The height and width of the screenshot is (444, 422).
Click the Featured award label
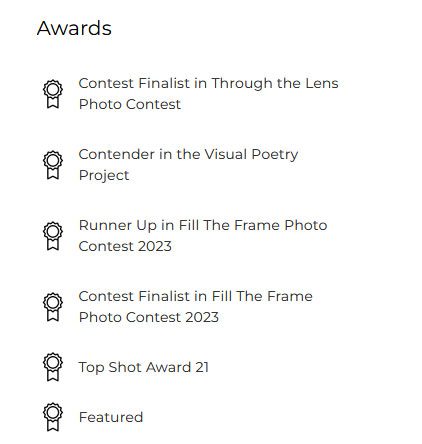click(x=111, y=417)
